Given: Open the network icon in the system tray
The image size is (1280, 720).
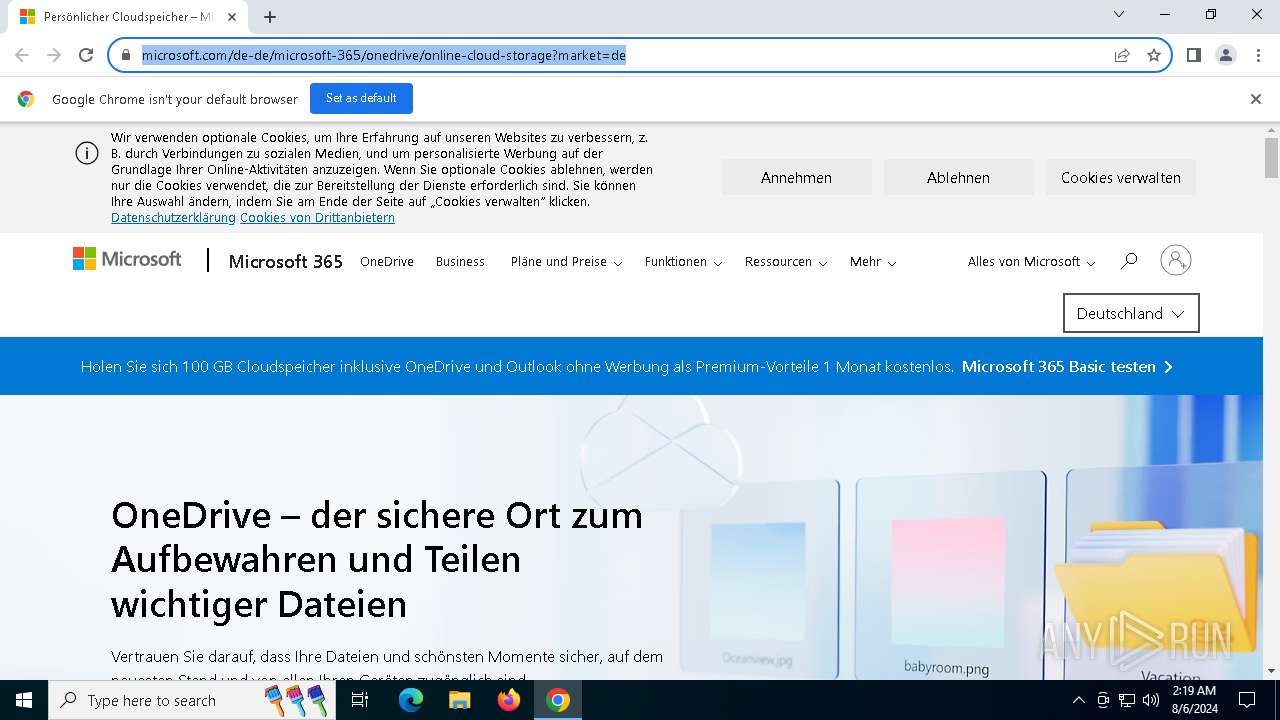Looking at the screenshot, I should point(1127,700).
